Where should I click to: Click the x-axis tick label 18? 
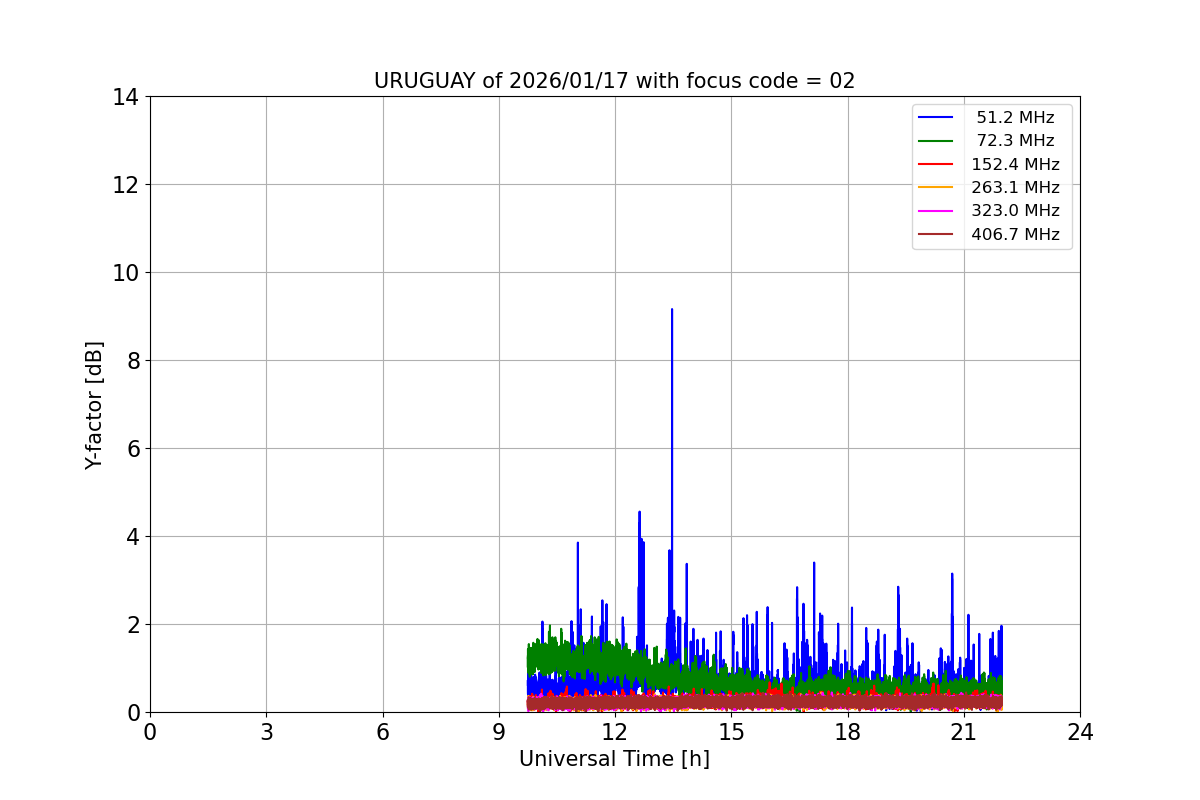(x=848, y=732)
